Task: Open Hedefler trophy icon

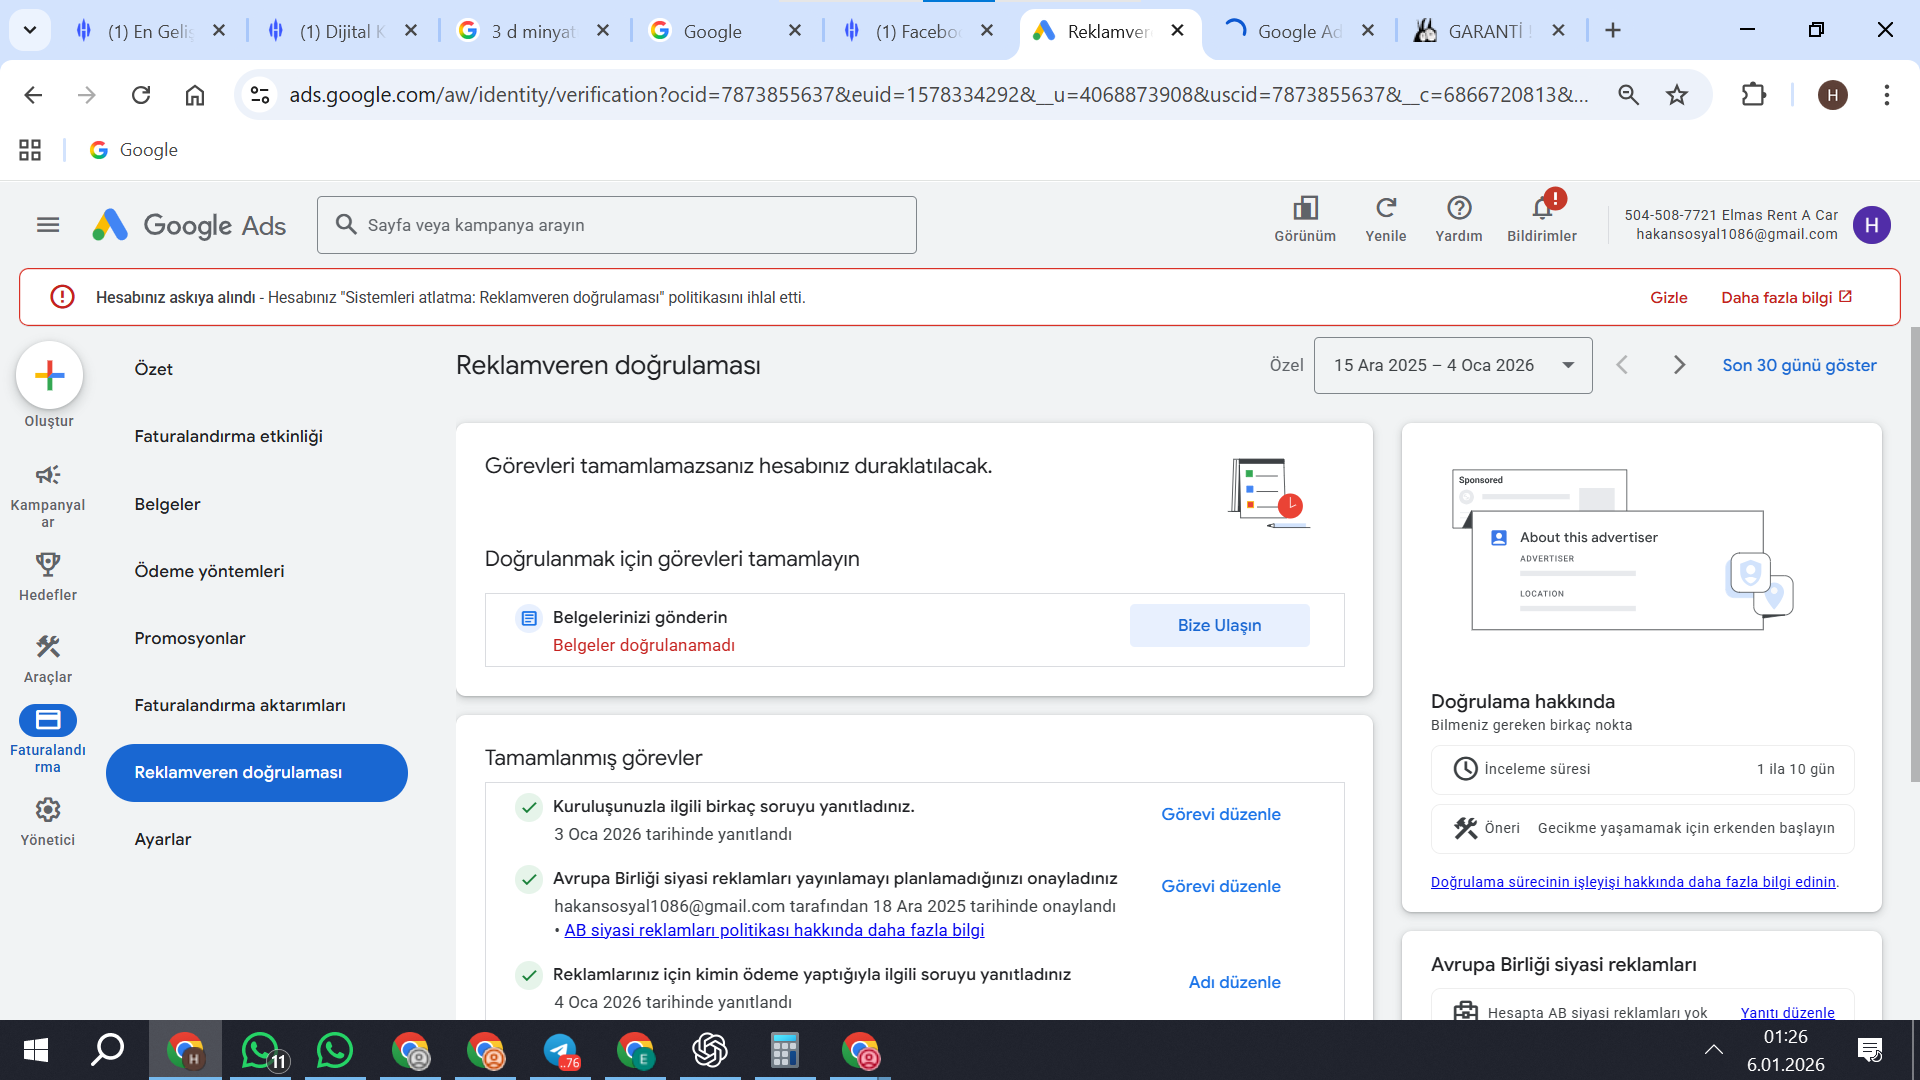Action: (48, 577)
